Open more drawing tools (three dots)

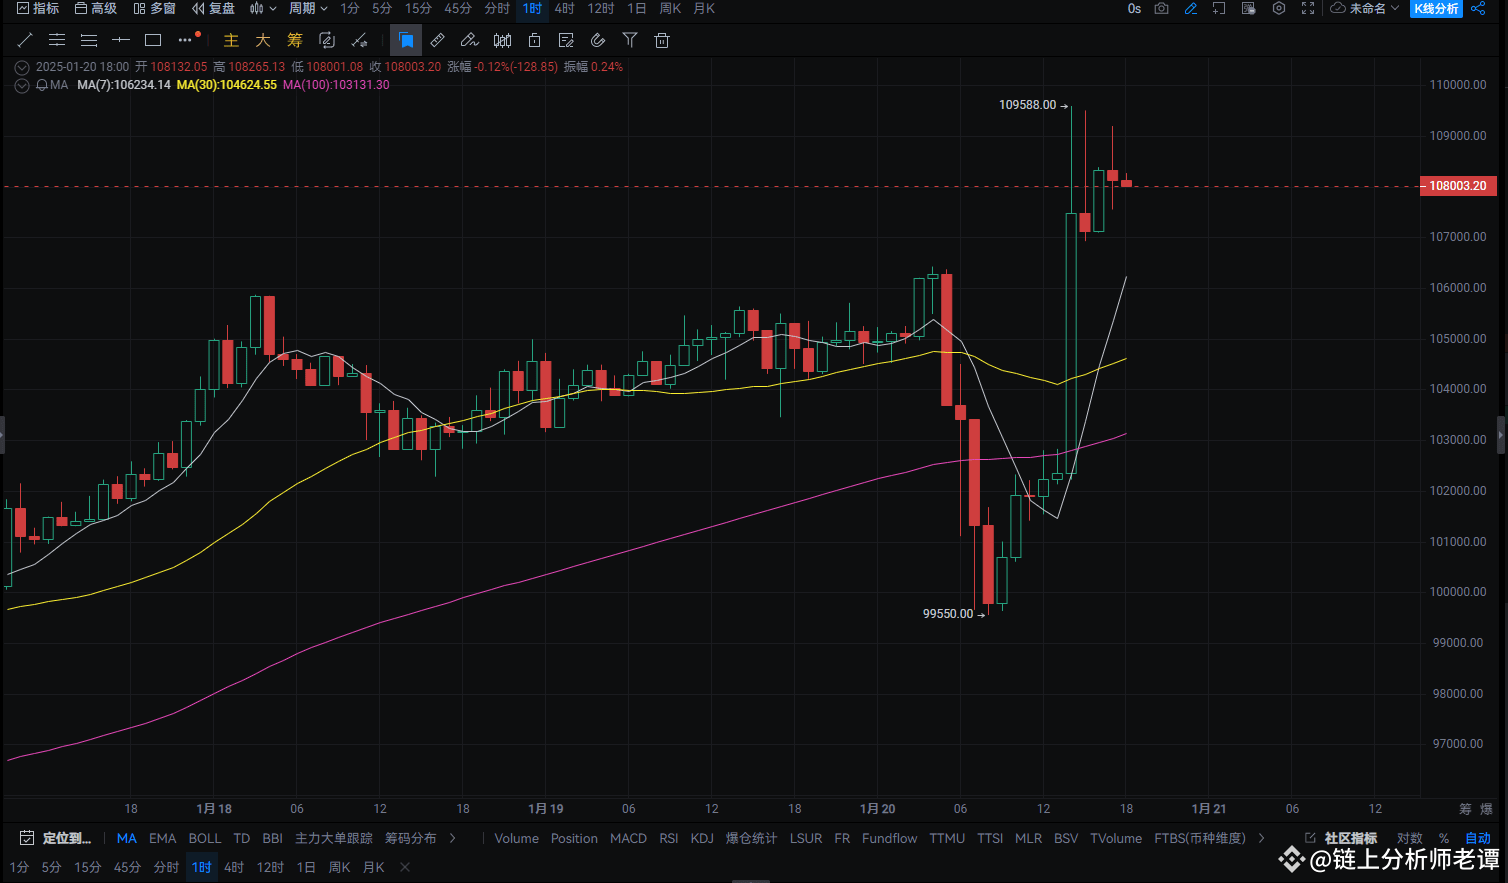pyautogui.click(x=185, y=40)
